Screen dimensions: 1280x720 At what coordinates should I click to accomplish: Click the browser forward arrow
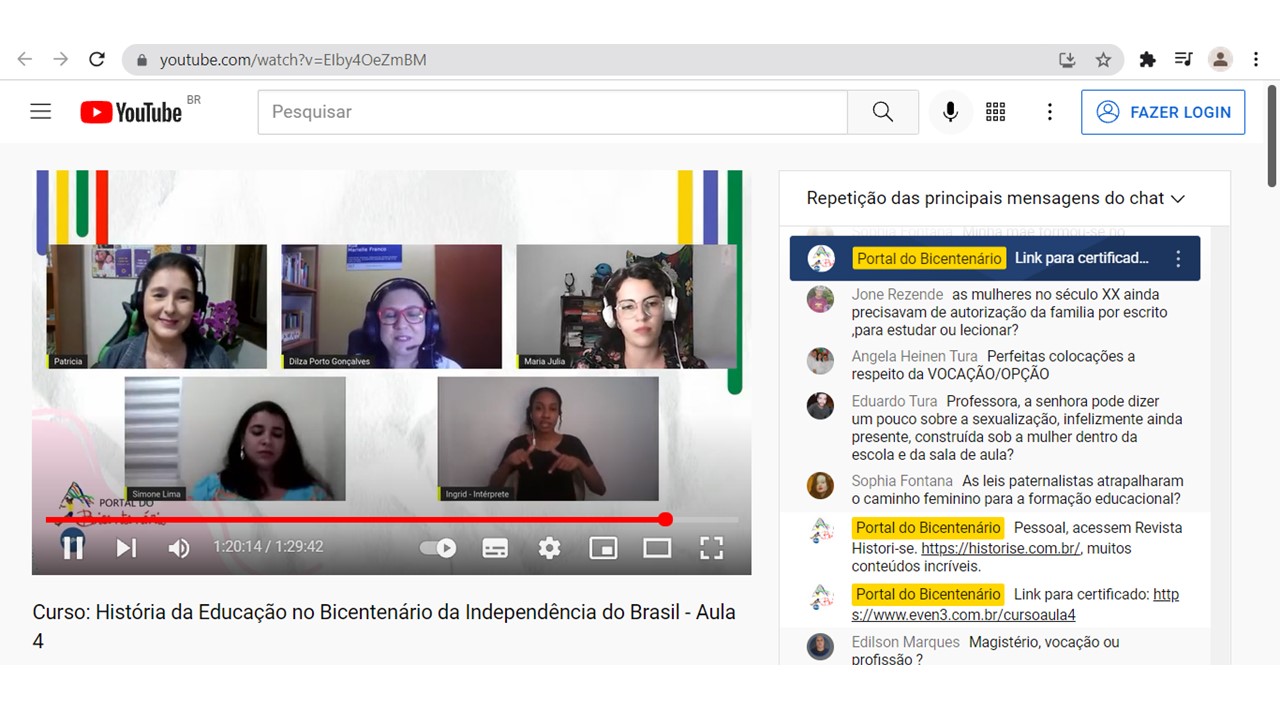(x=61, y=60)
